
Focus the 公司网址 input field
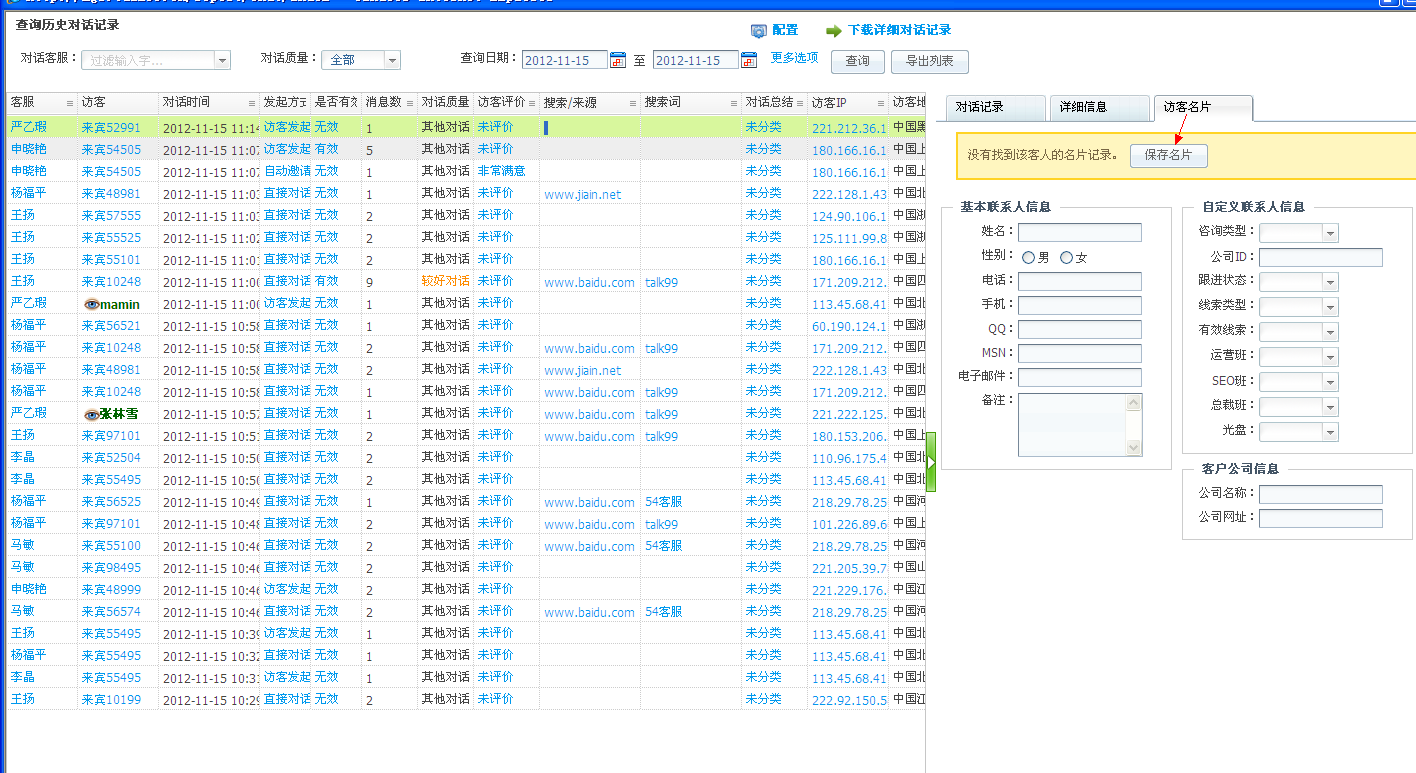pos(1321,519)
